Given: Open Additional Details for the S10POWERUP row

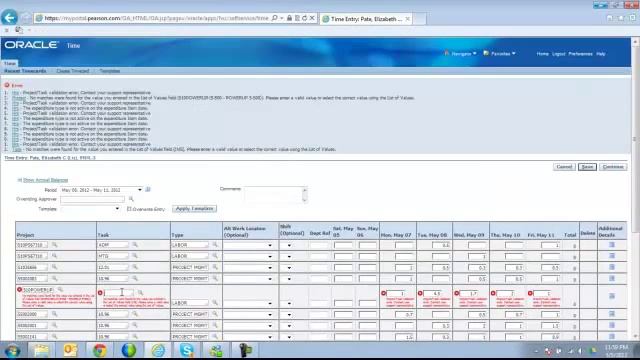Looking at the screenshot, I should [611, 296].
